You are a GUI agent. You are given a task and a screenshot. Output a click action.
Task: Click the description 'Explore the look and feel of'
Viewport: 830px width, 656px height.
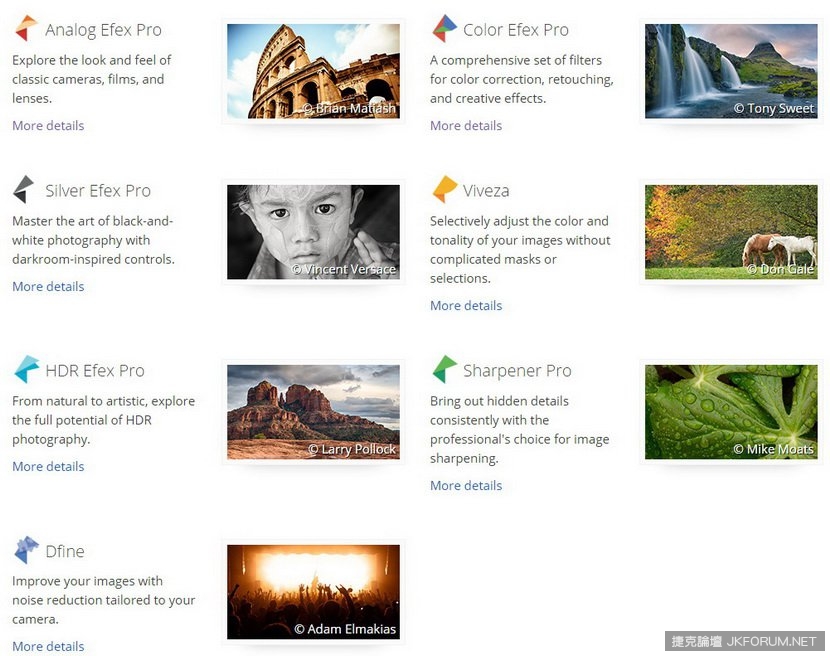click(92, 60)
